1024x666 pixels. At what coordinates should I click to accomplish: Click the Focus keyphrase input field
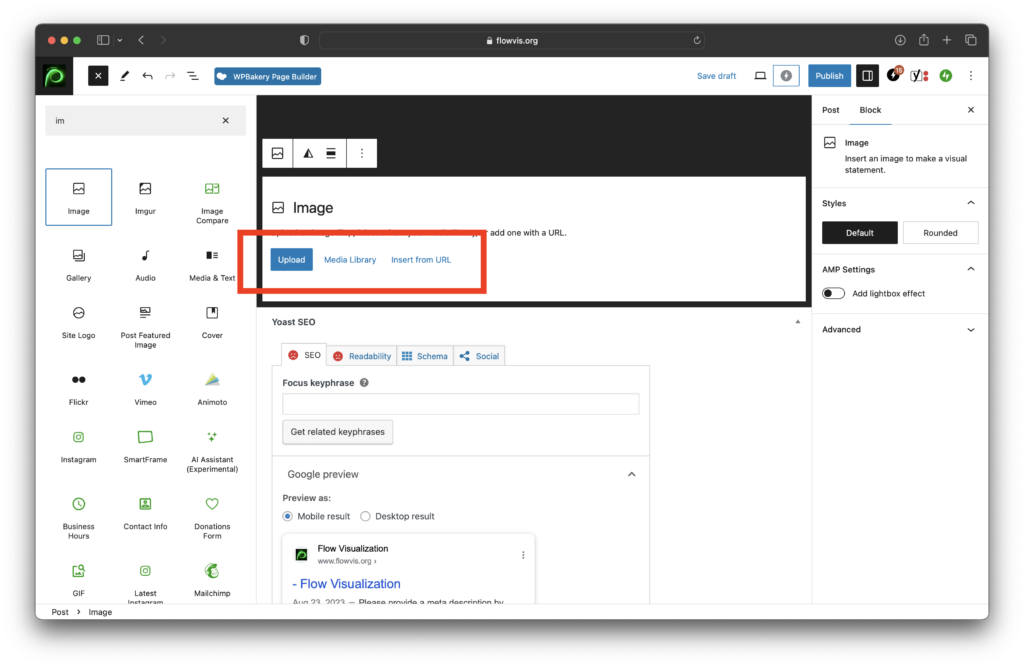(x=460, y=404)
